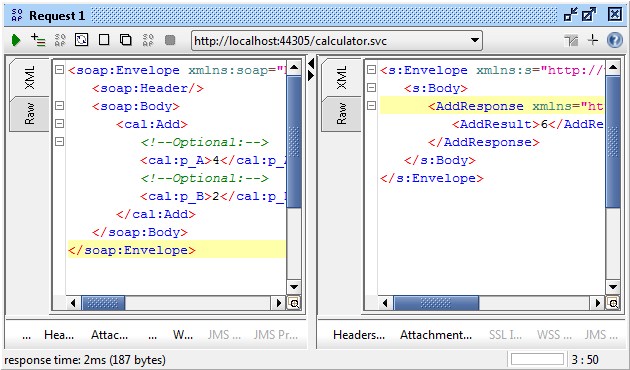Click request editor scroll right arrow

(x=278, y=303)
